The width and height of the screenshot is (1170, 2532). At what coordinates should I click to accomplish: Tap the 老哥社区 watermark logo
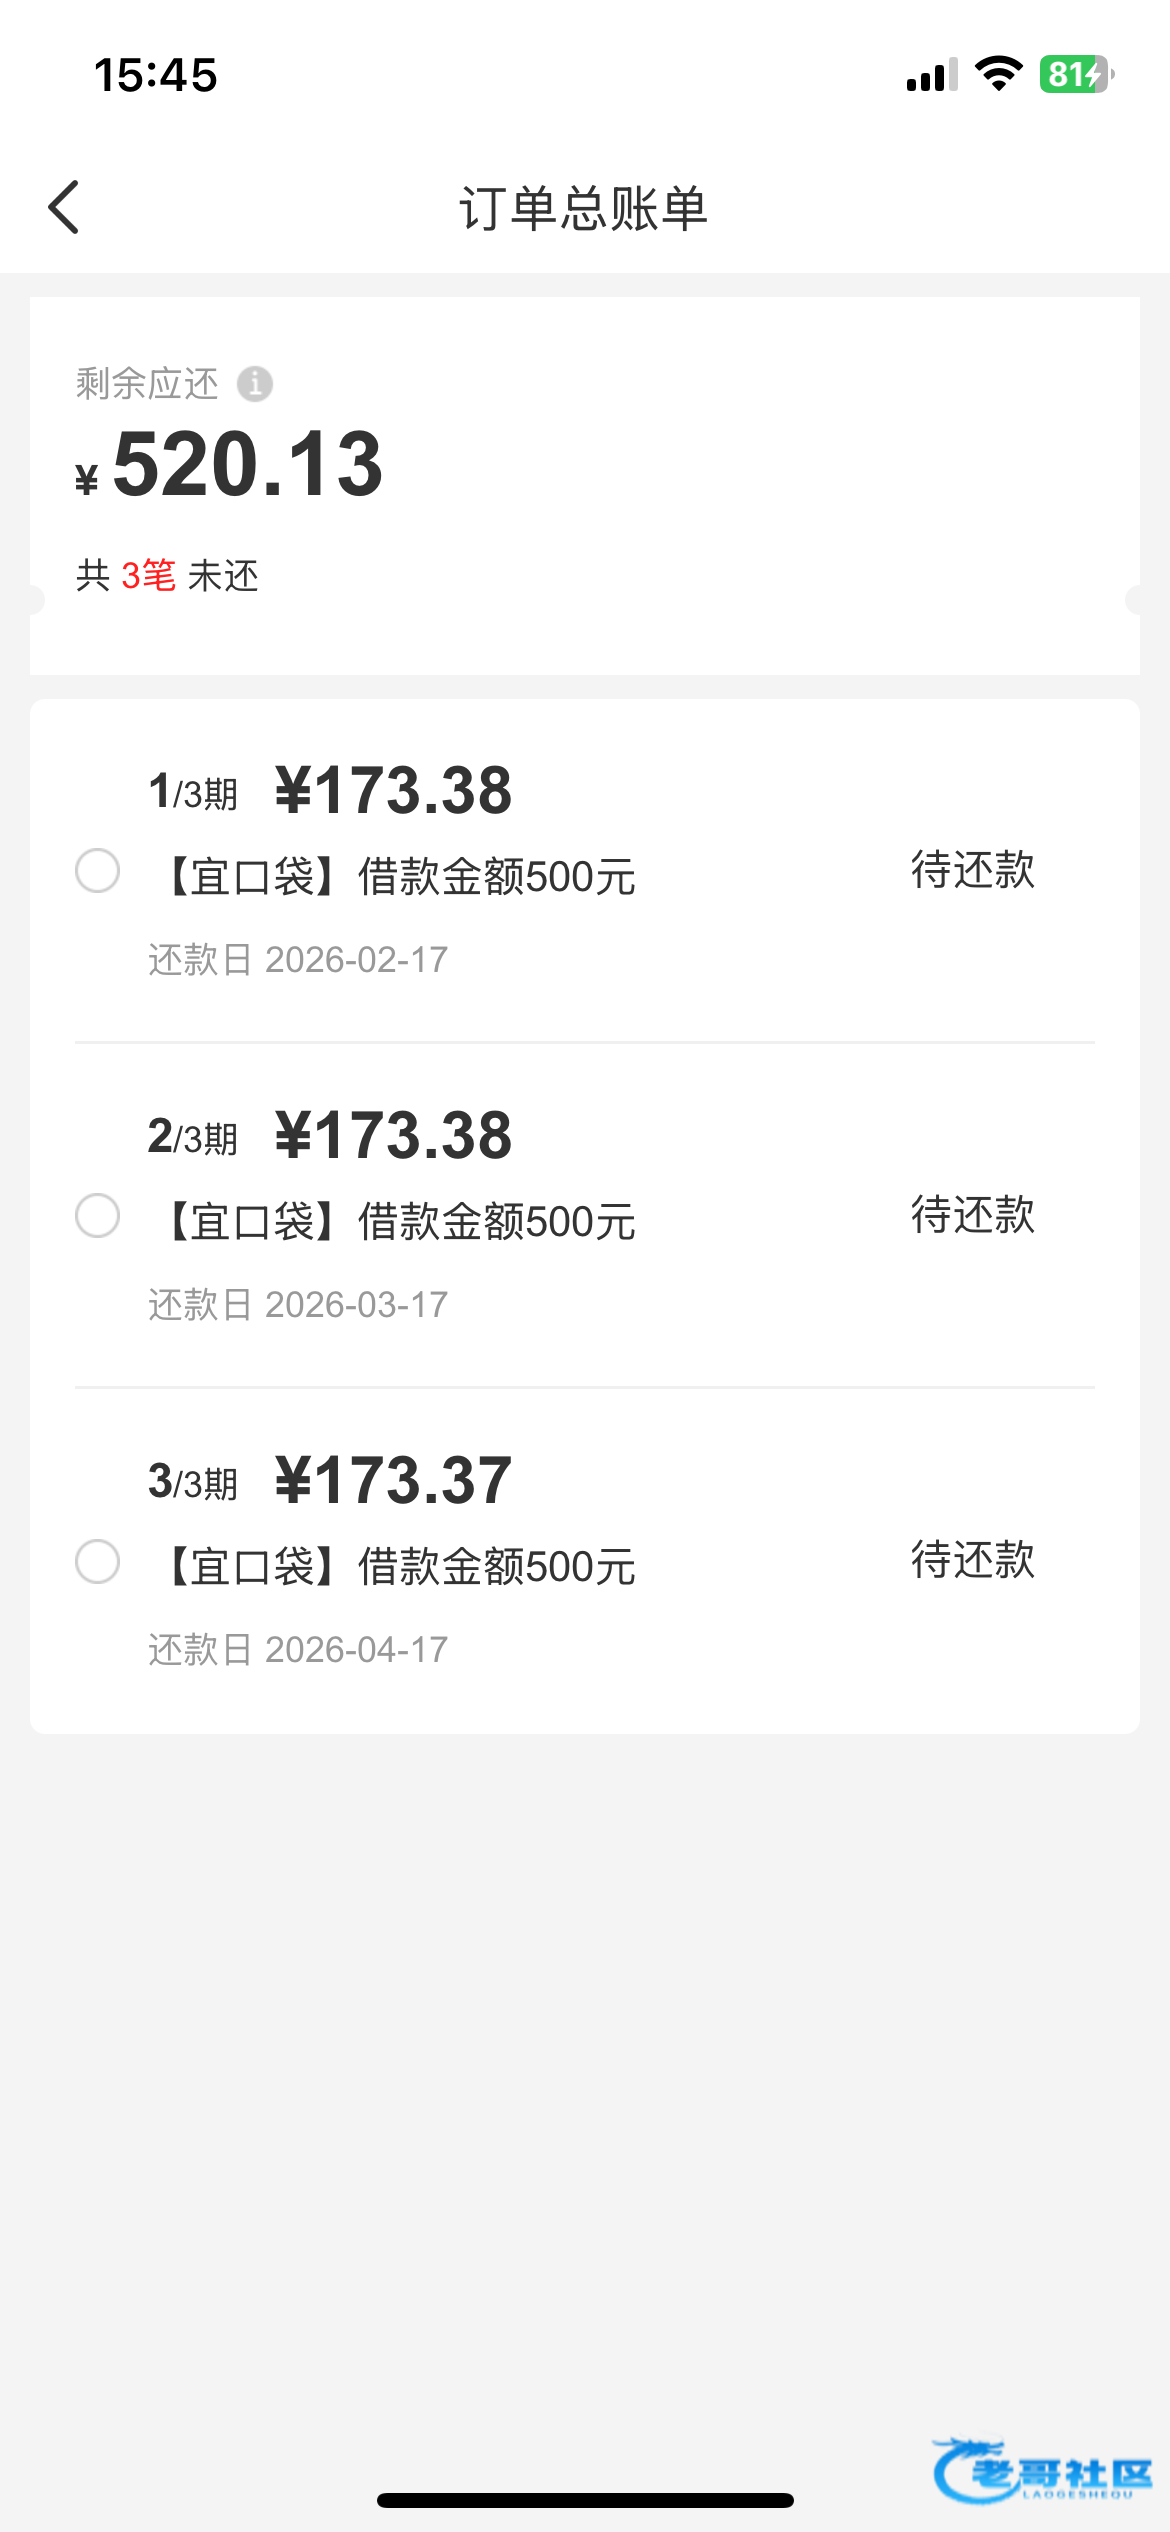click(1042, 2470)
